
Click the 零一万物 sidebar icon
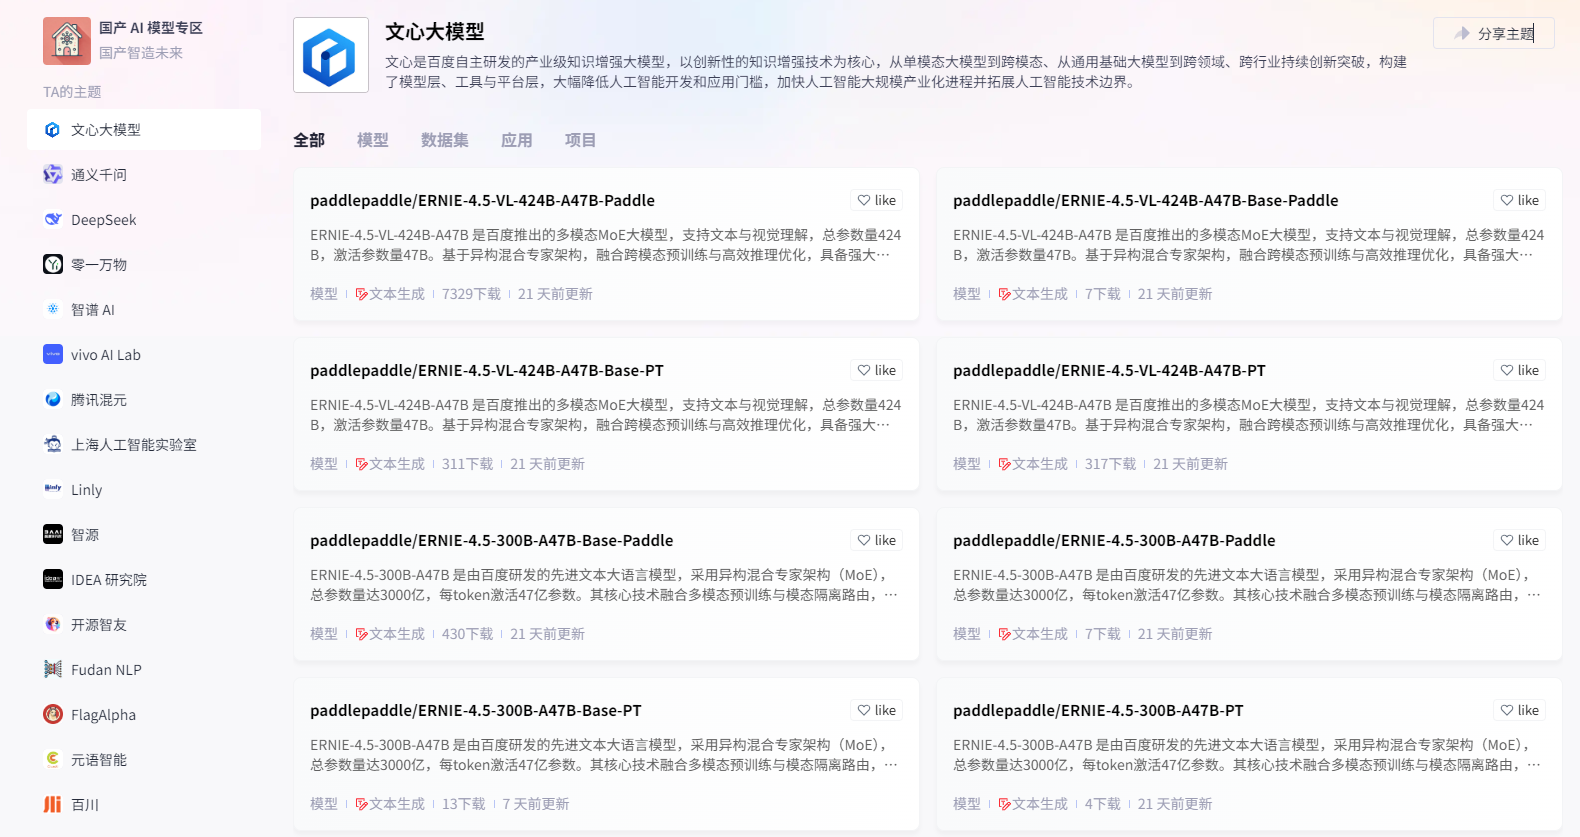click(x=53, y=264)
